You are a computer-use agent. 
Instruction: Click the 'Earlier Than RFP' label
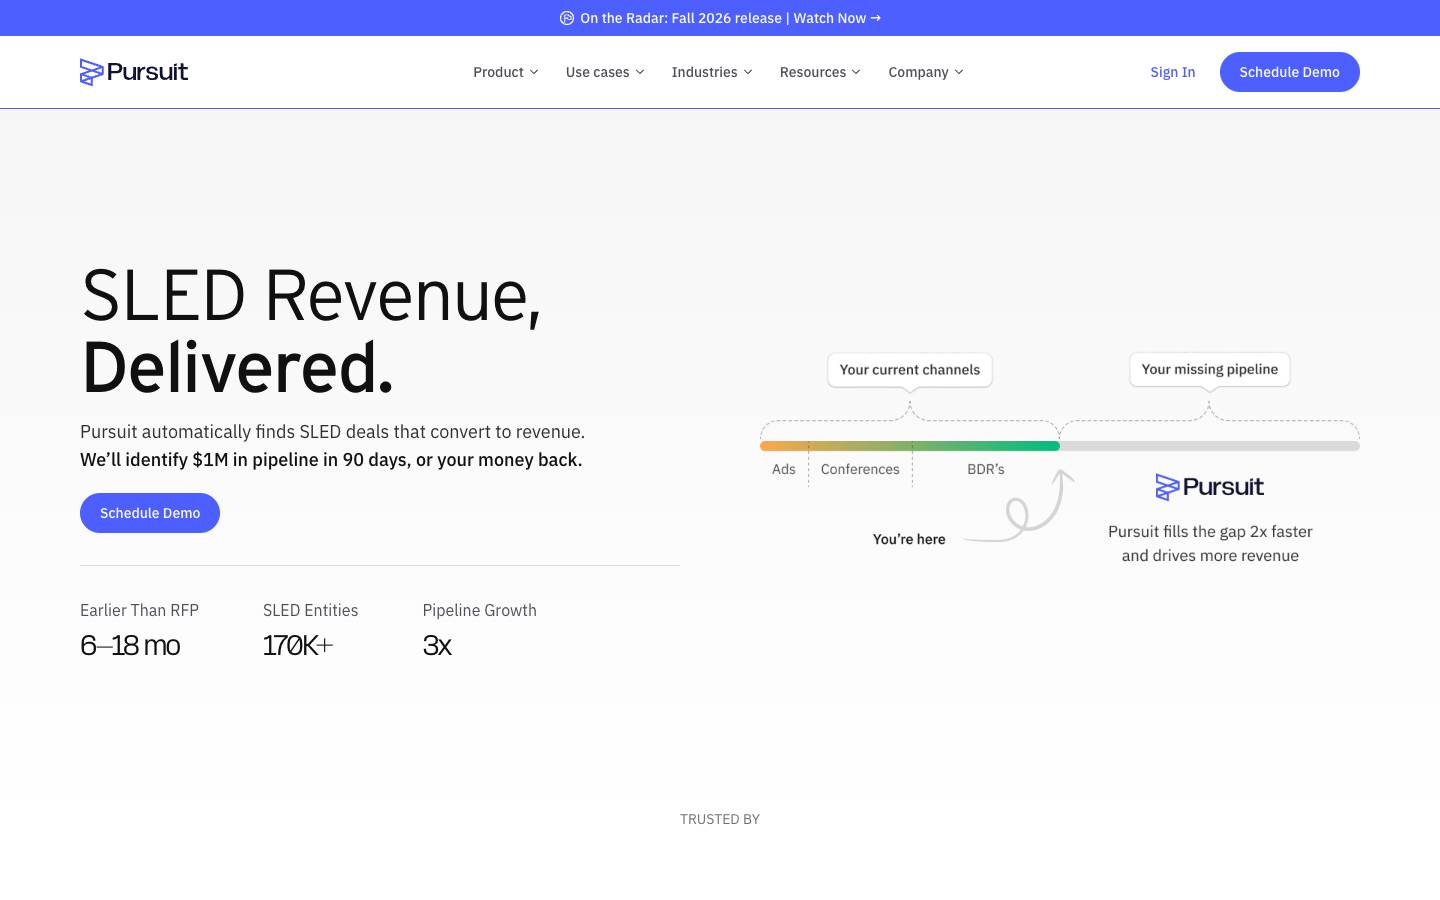(x=139, y=610)
